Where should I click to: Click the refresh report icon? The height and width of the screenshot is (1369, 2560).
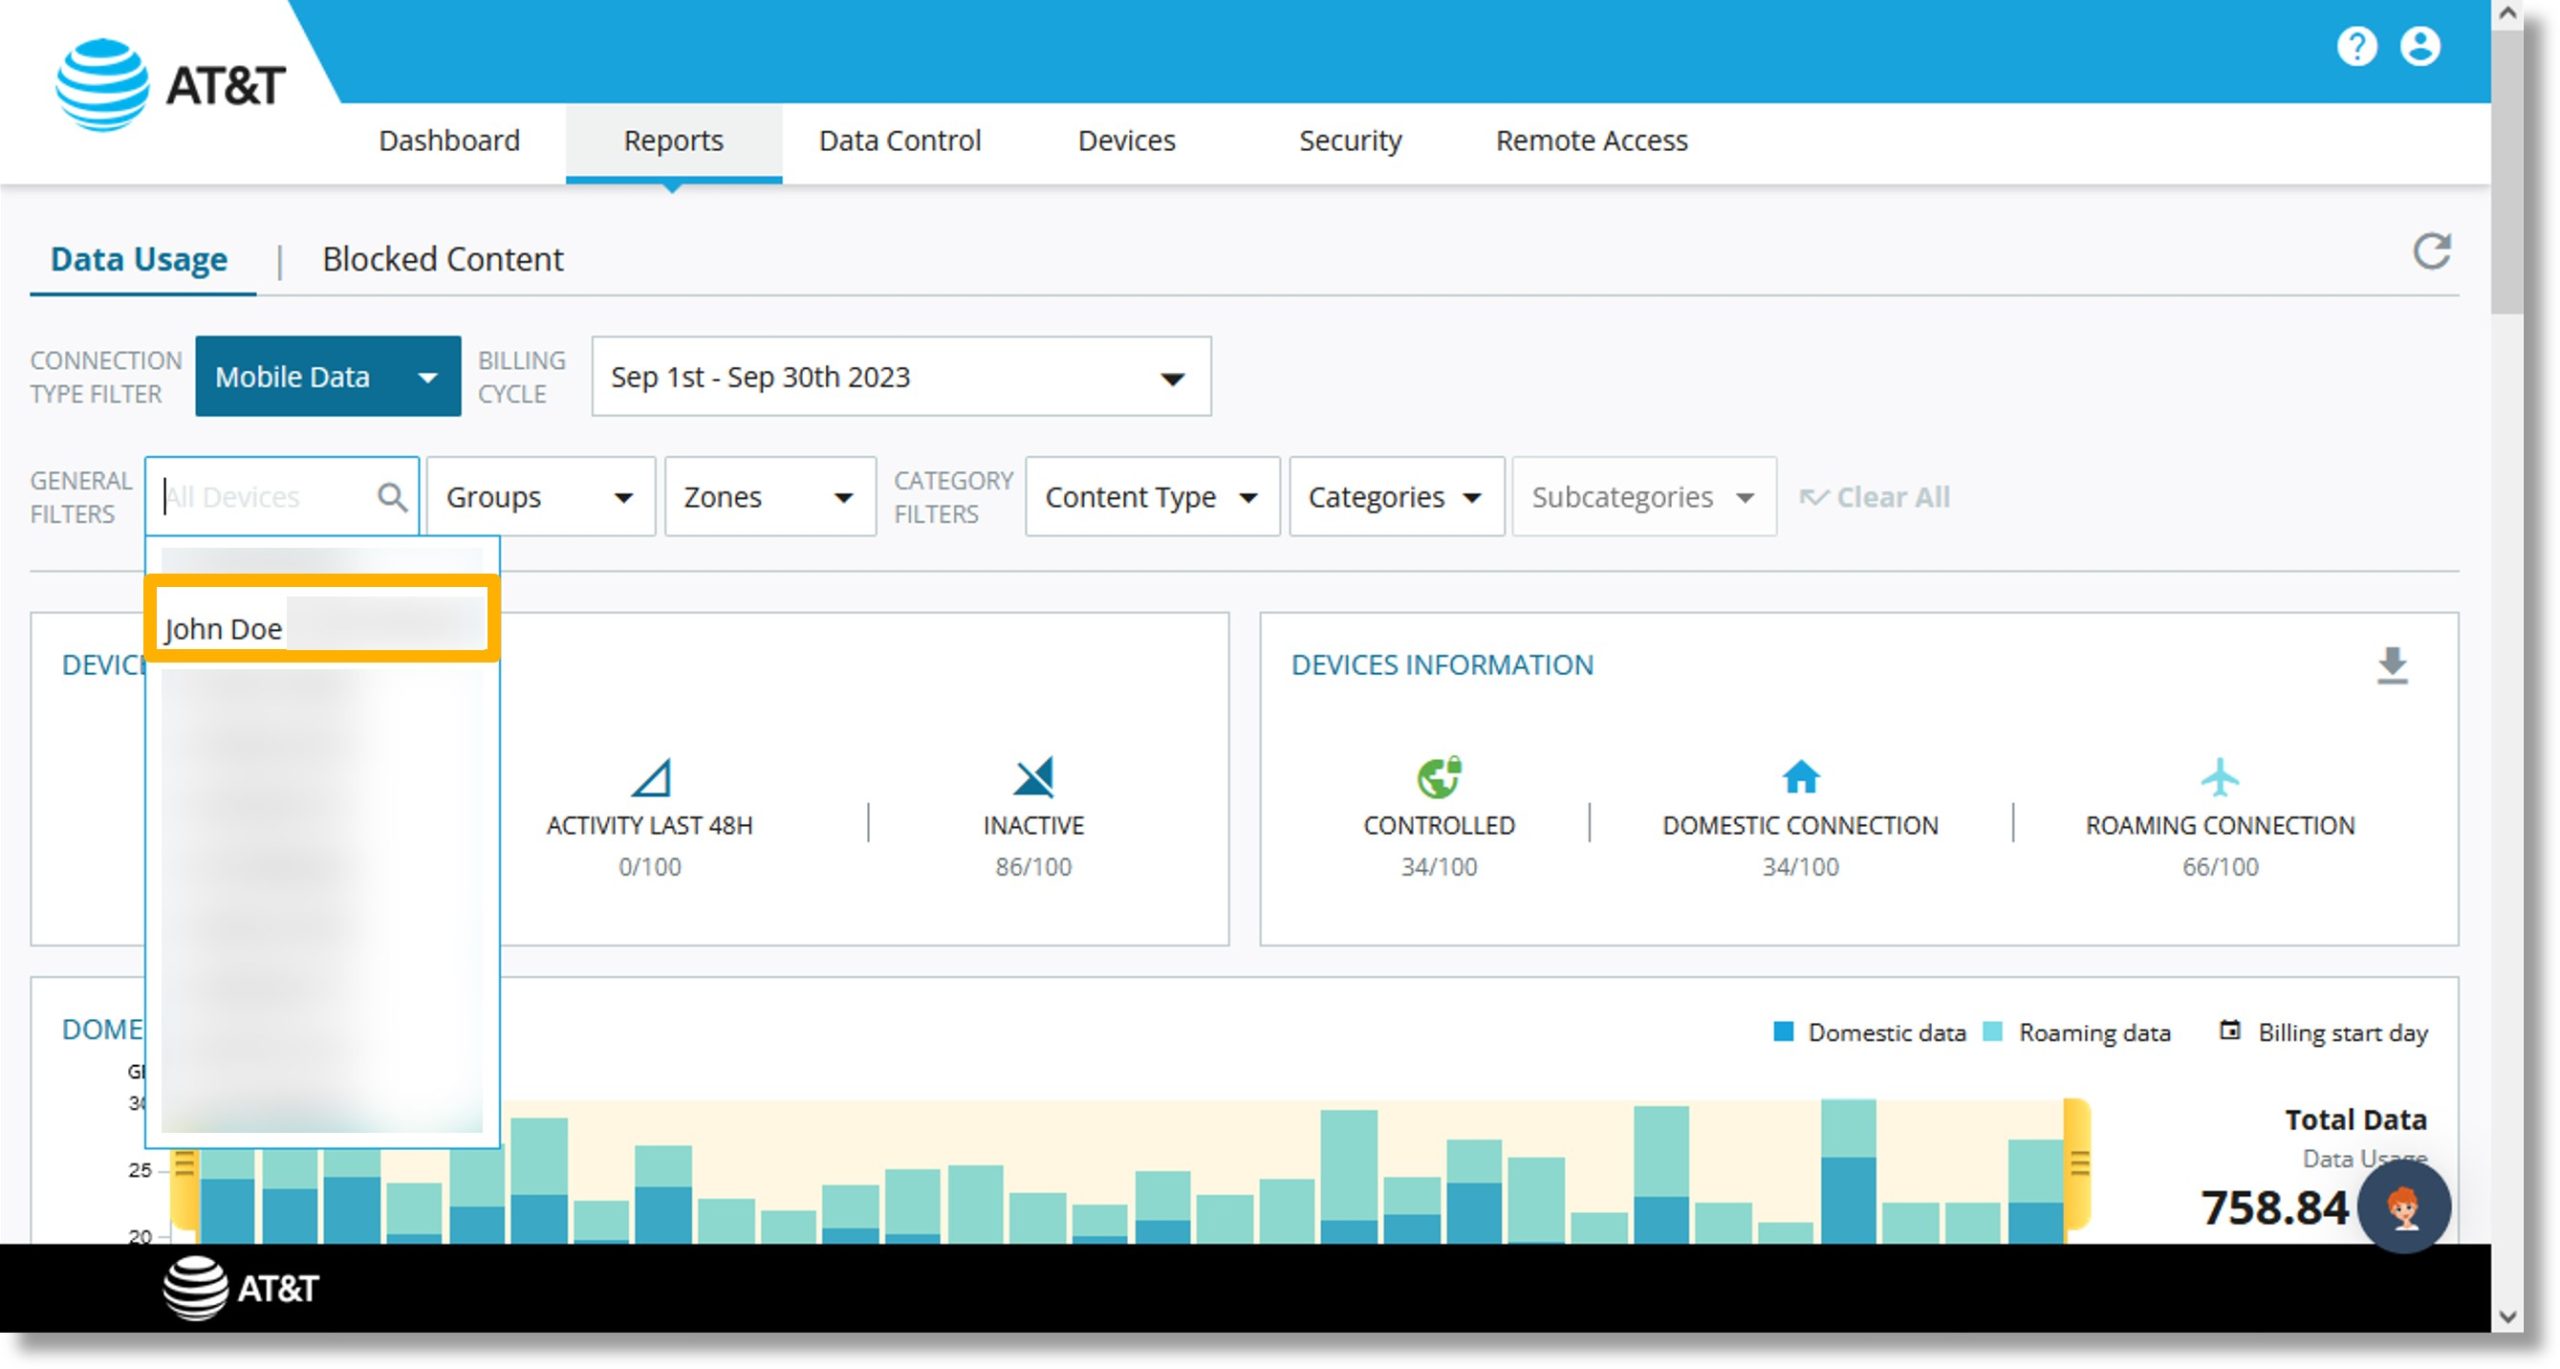point(2432,252)
